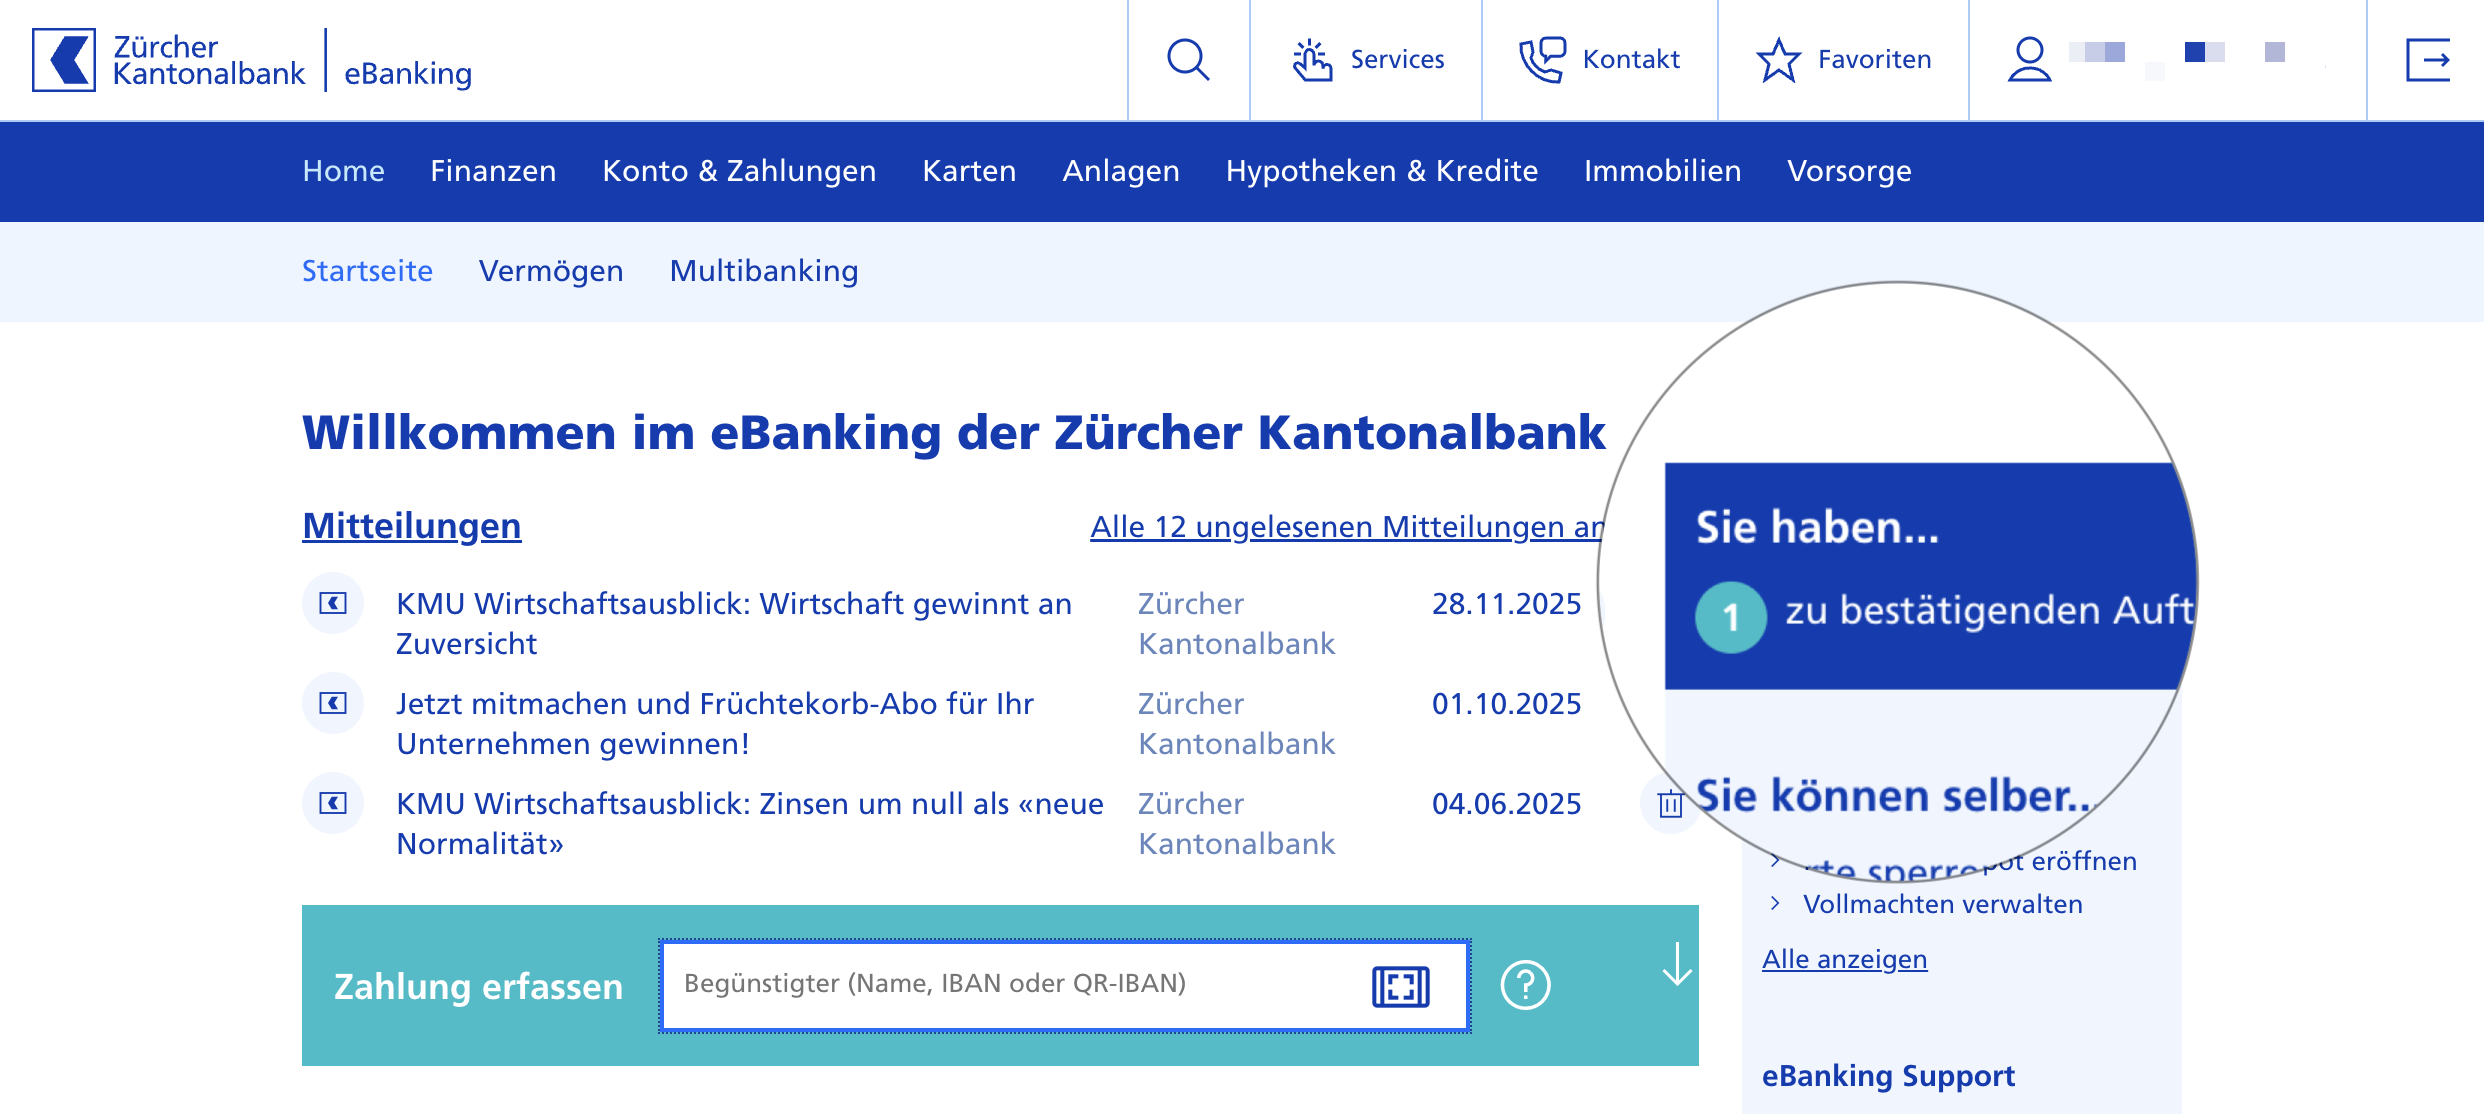
Task: Open the QR scan icon in the payment field
Action: pyautogui.click(x=1400, y=986)
